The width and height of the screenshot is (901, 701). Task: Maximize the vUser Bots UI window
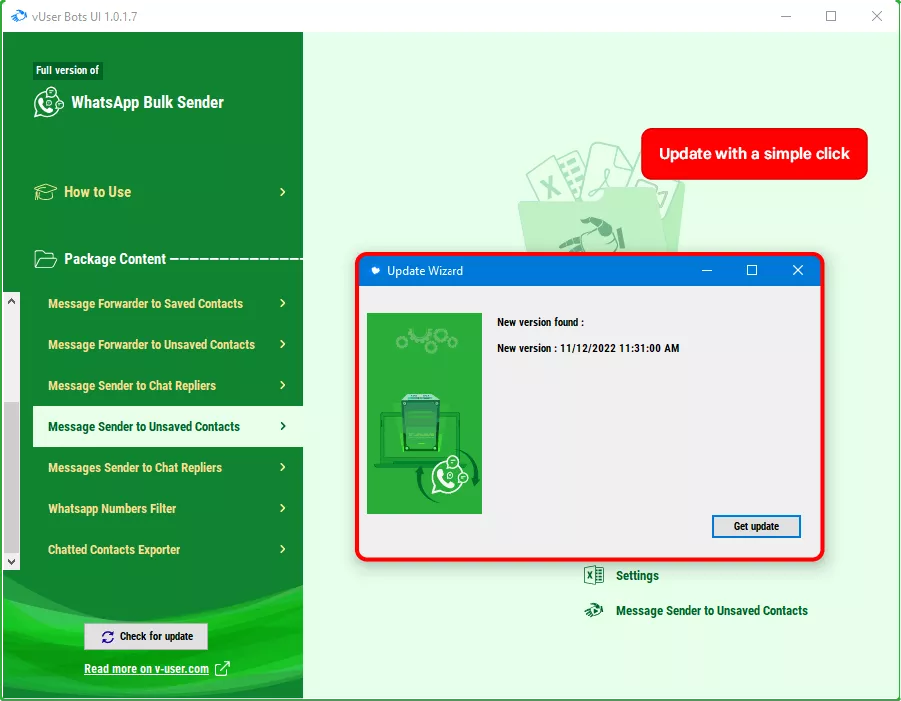tap(831, 16)
